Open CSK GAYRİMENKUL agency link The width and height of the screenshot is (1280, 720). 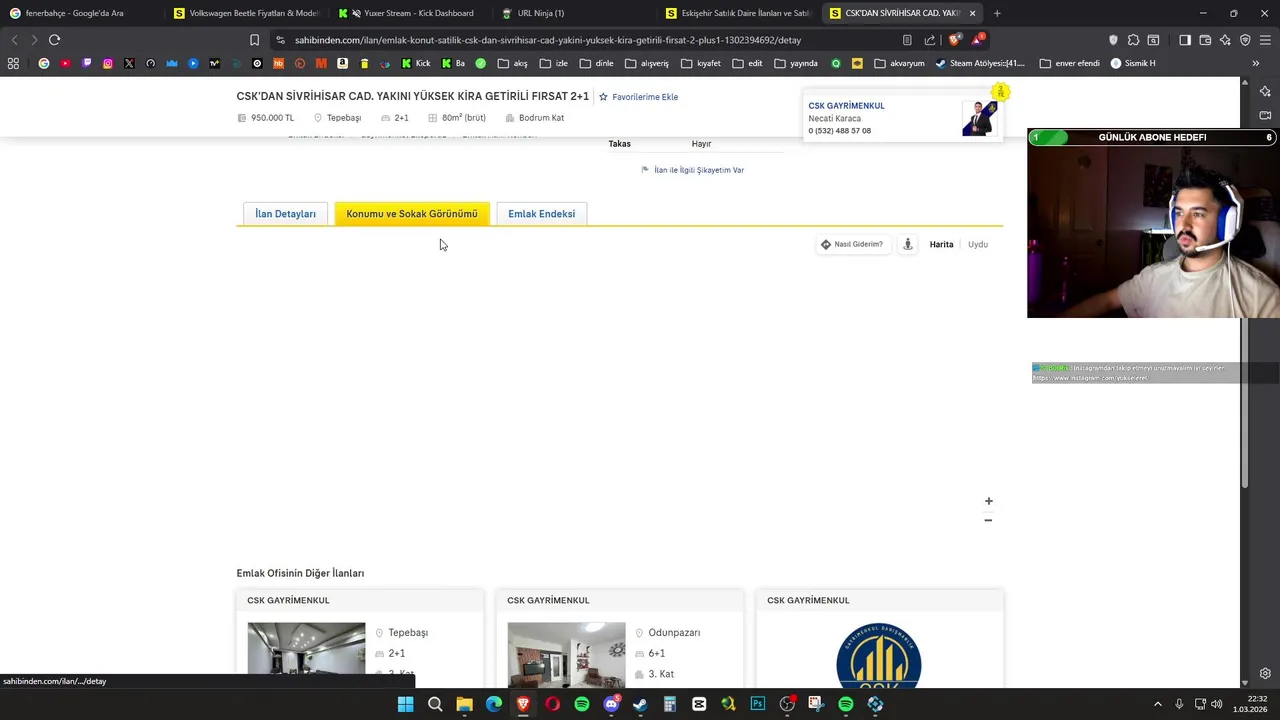coord(846,105)
